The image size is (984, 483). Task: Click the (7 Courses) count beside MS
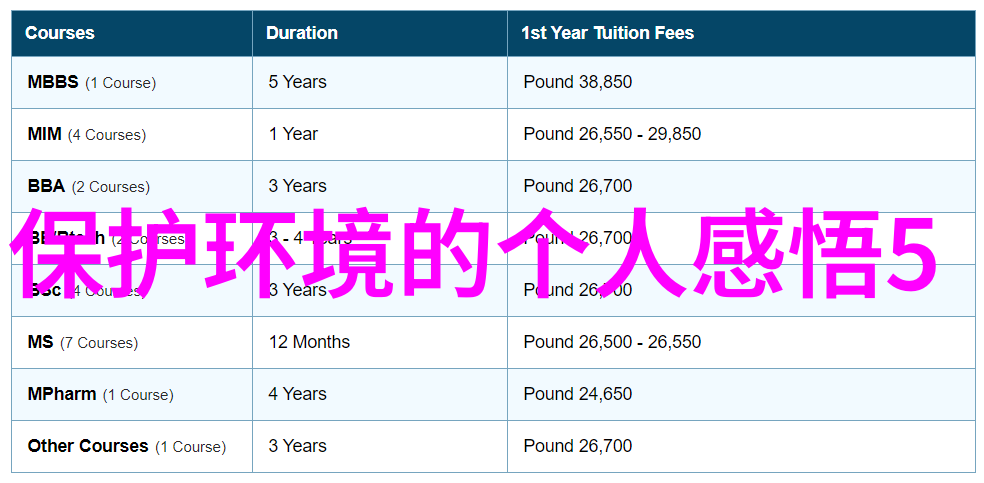click(x=99, y=343)
